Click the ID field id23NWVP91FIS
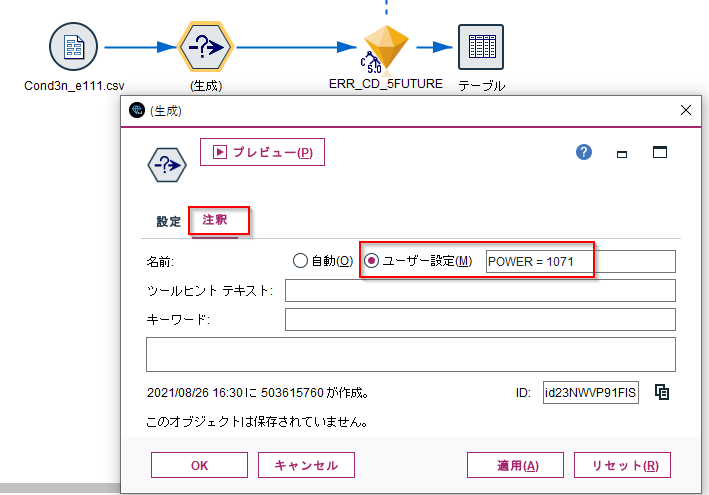This screenshot has height=495, width=709. 591,392
